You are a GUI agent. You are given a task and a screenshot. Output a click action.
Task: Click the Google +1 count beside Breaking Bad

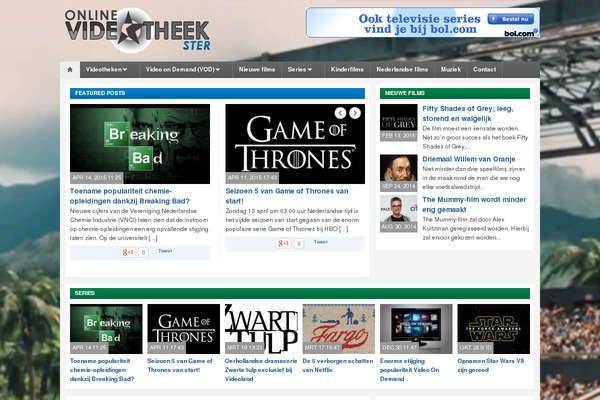(x=143, y=253)
